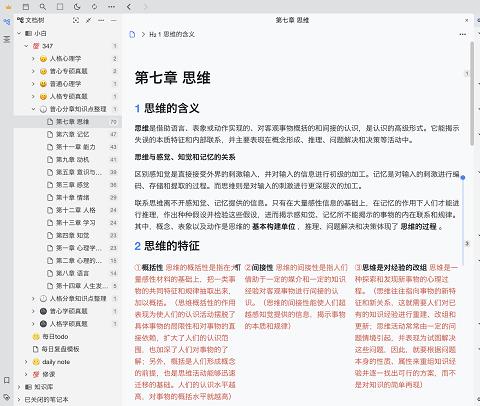Screen dimensions: 480x406
Task: Click the document icon in the breadcrumb
Action: point(132,34)
